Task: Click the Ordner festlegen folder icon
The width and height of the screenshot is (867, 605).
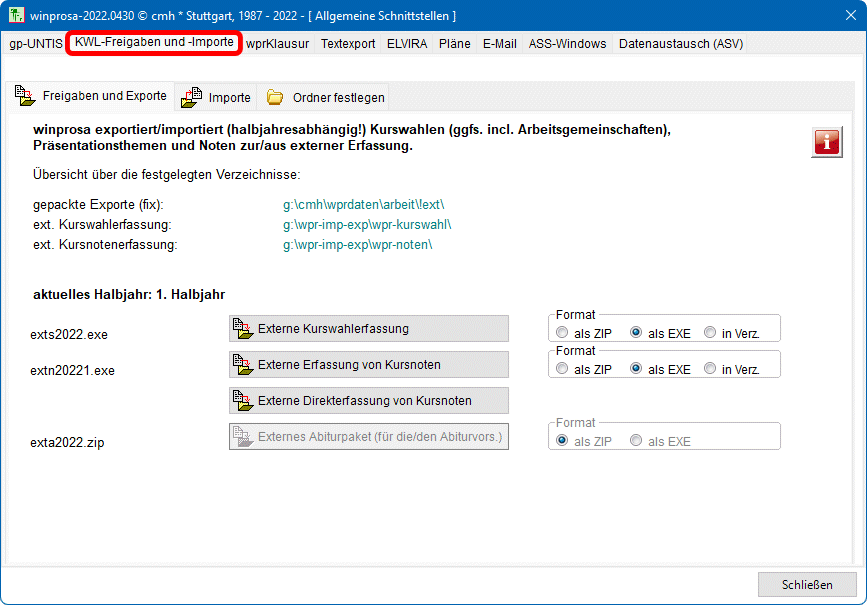Action: (x=275, y=98)
